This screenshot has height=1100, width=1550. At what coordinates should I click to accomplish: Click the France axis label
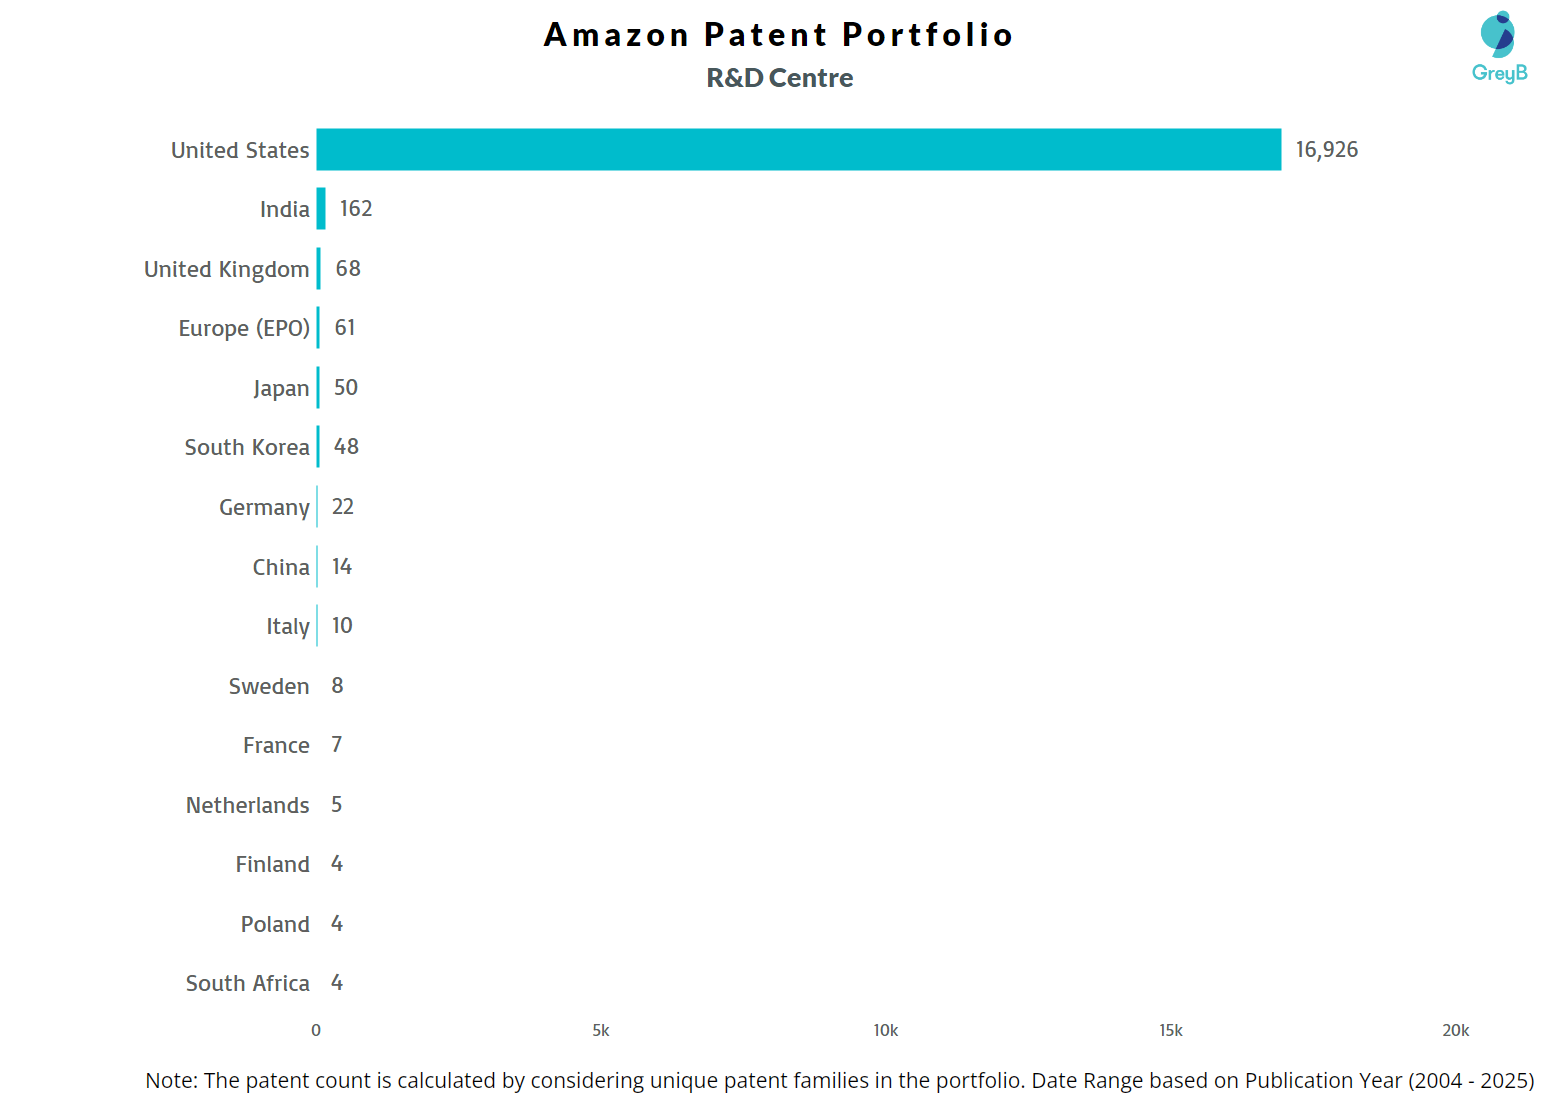tap(276, 746)
